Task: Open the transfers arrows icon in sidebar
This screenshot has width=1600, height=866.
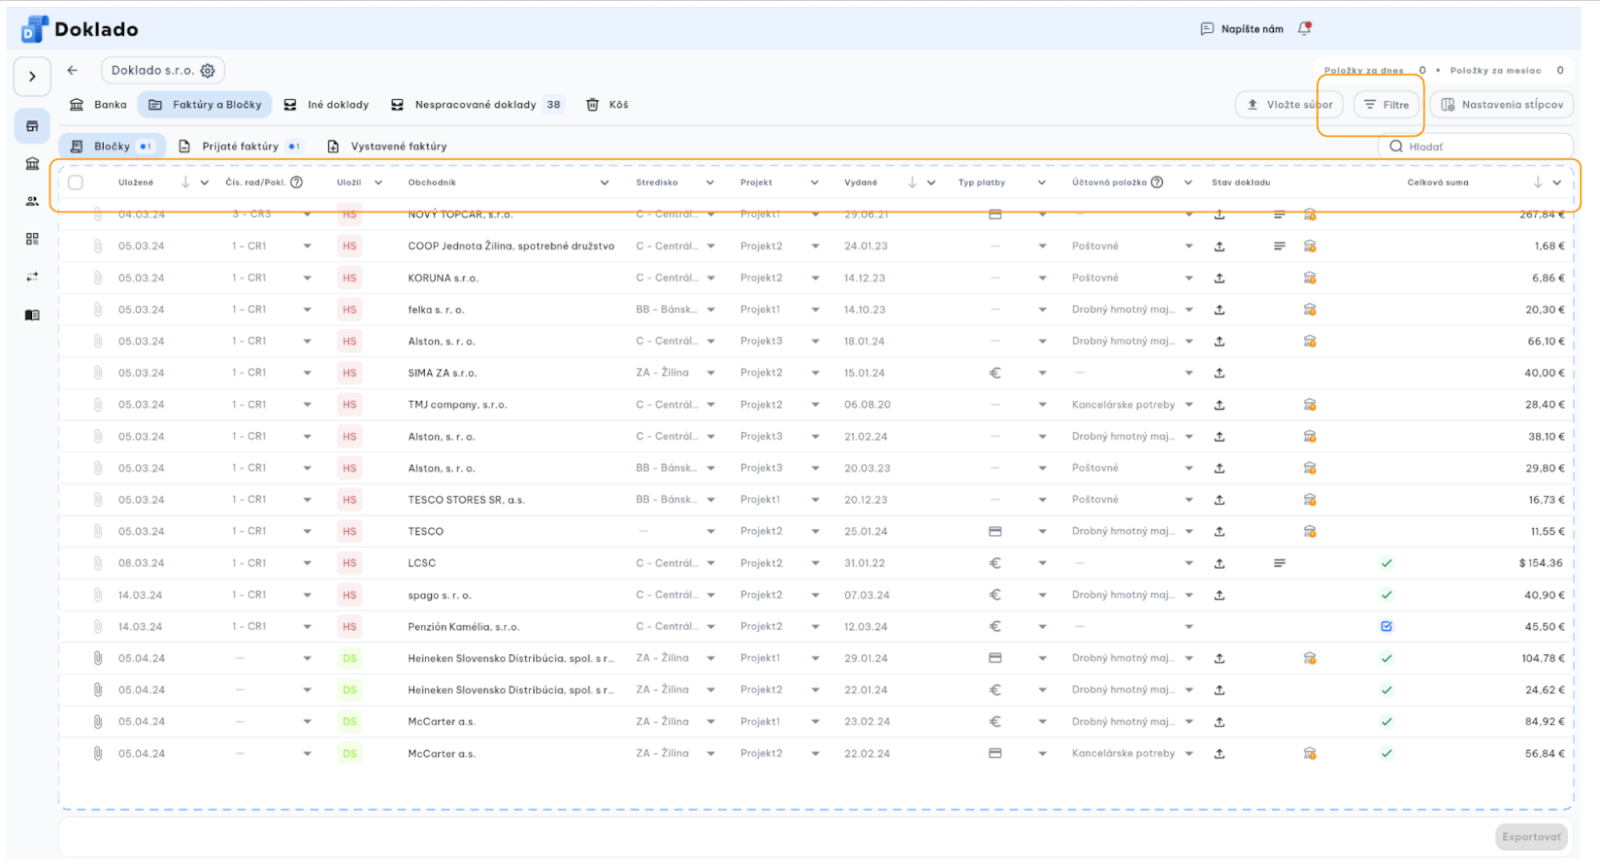Action: point(32,277)
